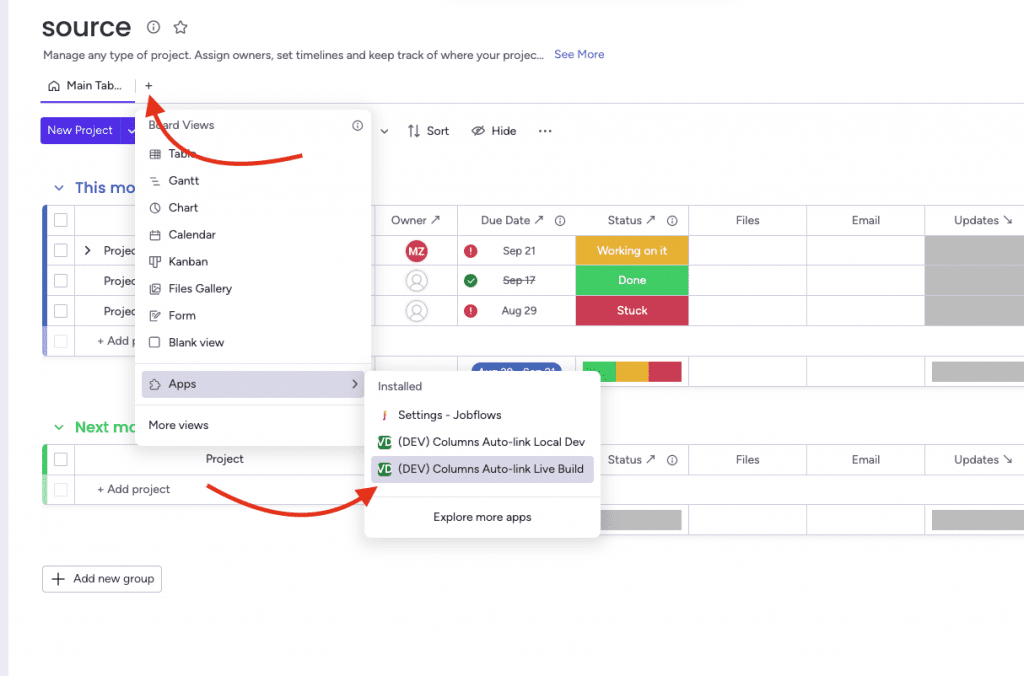Viewport: 1024px width, 676px height.
Task: Click the Kanban view icon
Action: 155,262
